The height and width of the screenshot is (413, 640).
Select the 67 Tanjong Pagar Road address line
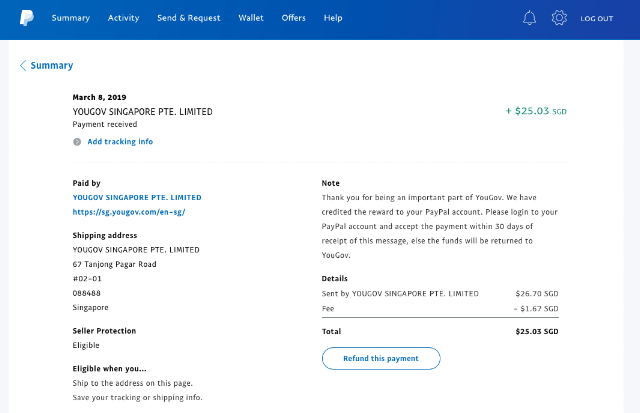tap(114, 264)
